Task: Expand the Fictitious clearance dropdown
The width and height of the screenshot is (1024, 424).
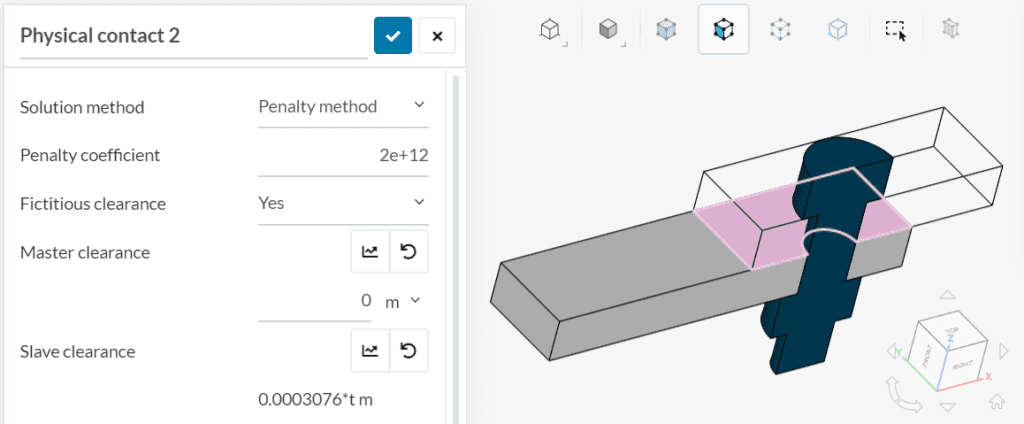Action: 342,203
